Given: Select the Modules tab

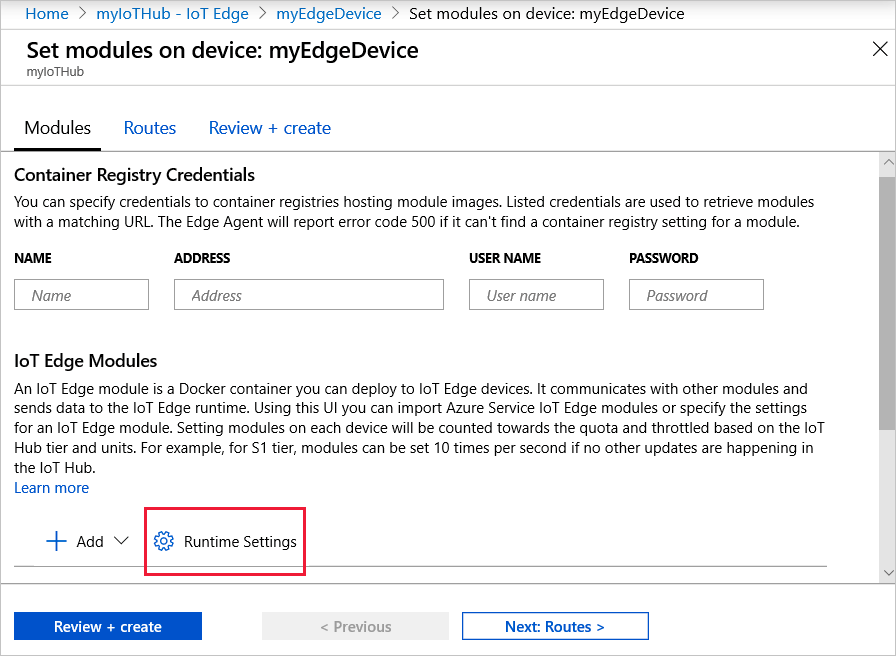Looking at the screenshot, I should point(57,128).
